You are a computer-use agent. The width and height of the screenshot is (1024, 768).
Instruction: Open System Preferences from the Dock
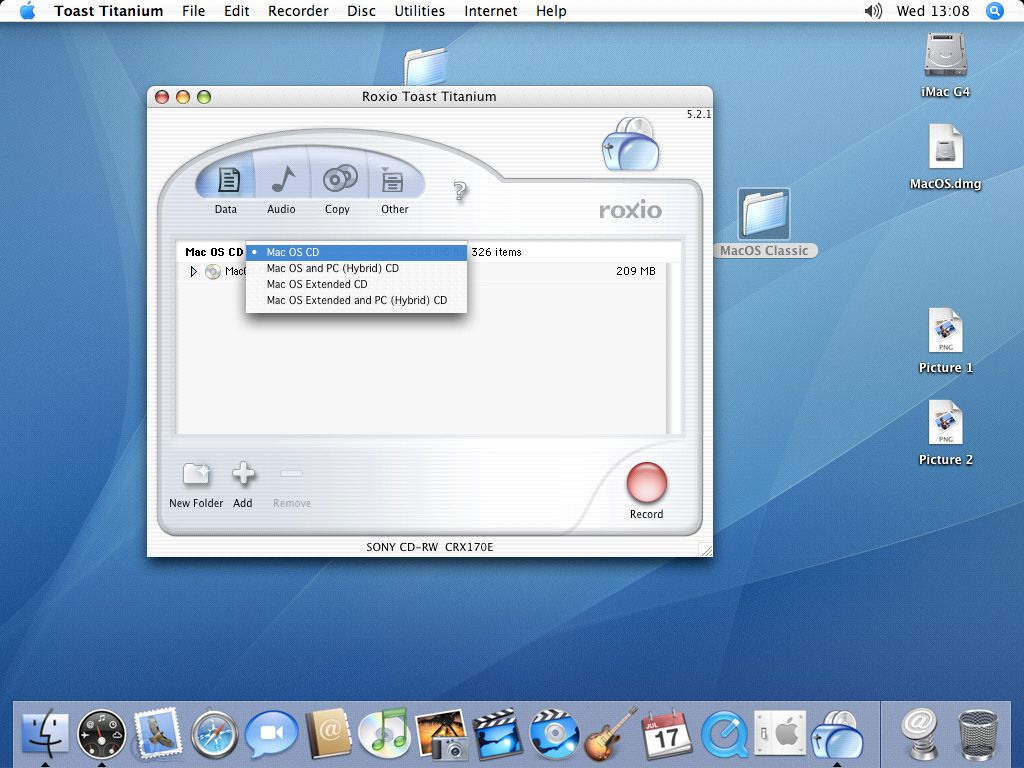780,734
